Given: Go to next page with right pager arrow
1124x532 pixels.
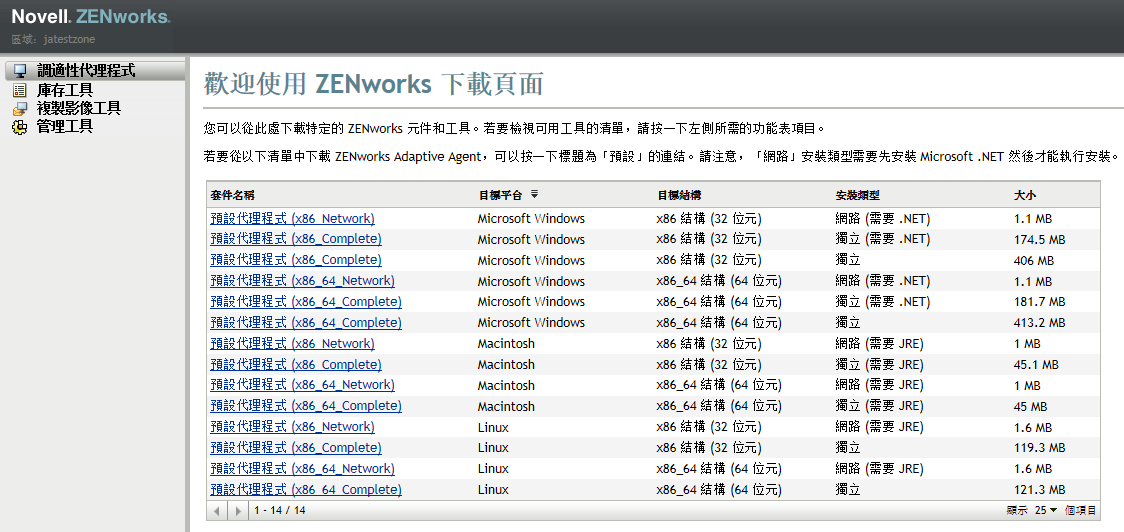Looking at the screenshot, I should [x=238, y=510].
